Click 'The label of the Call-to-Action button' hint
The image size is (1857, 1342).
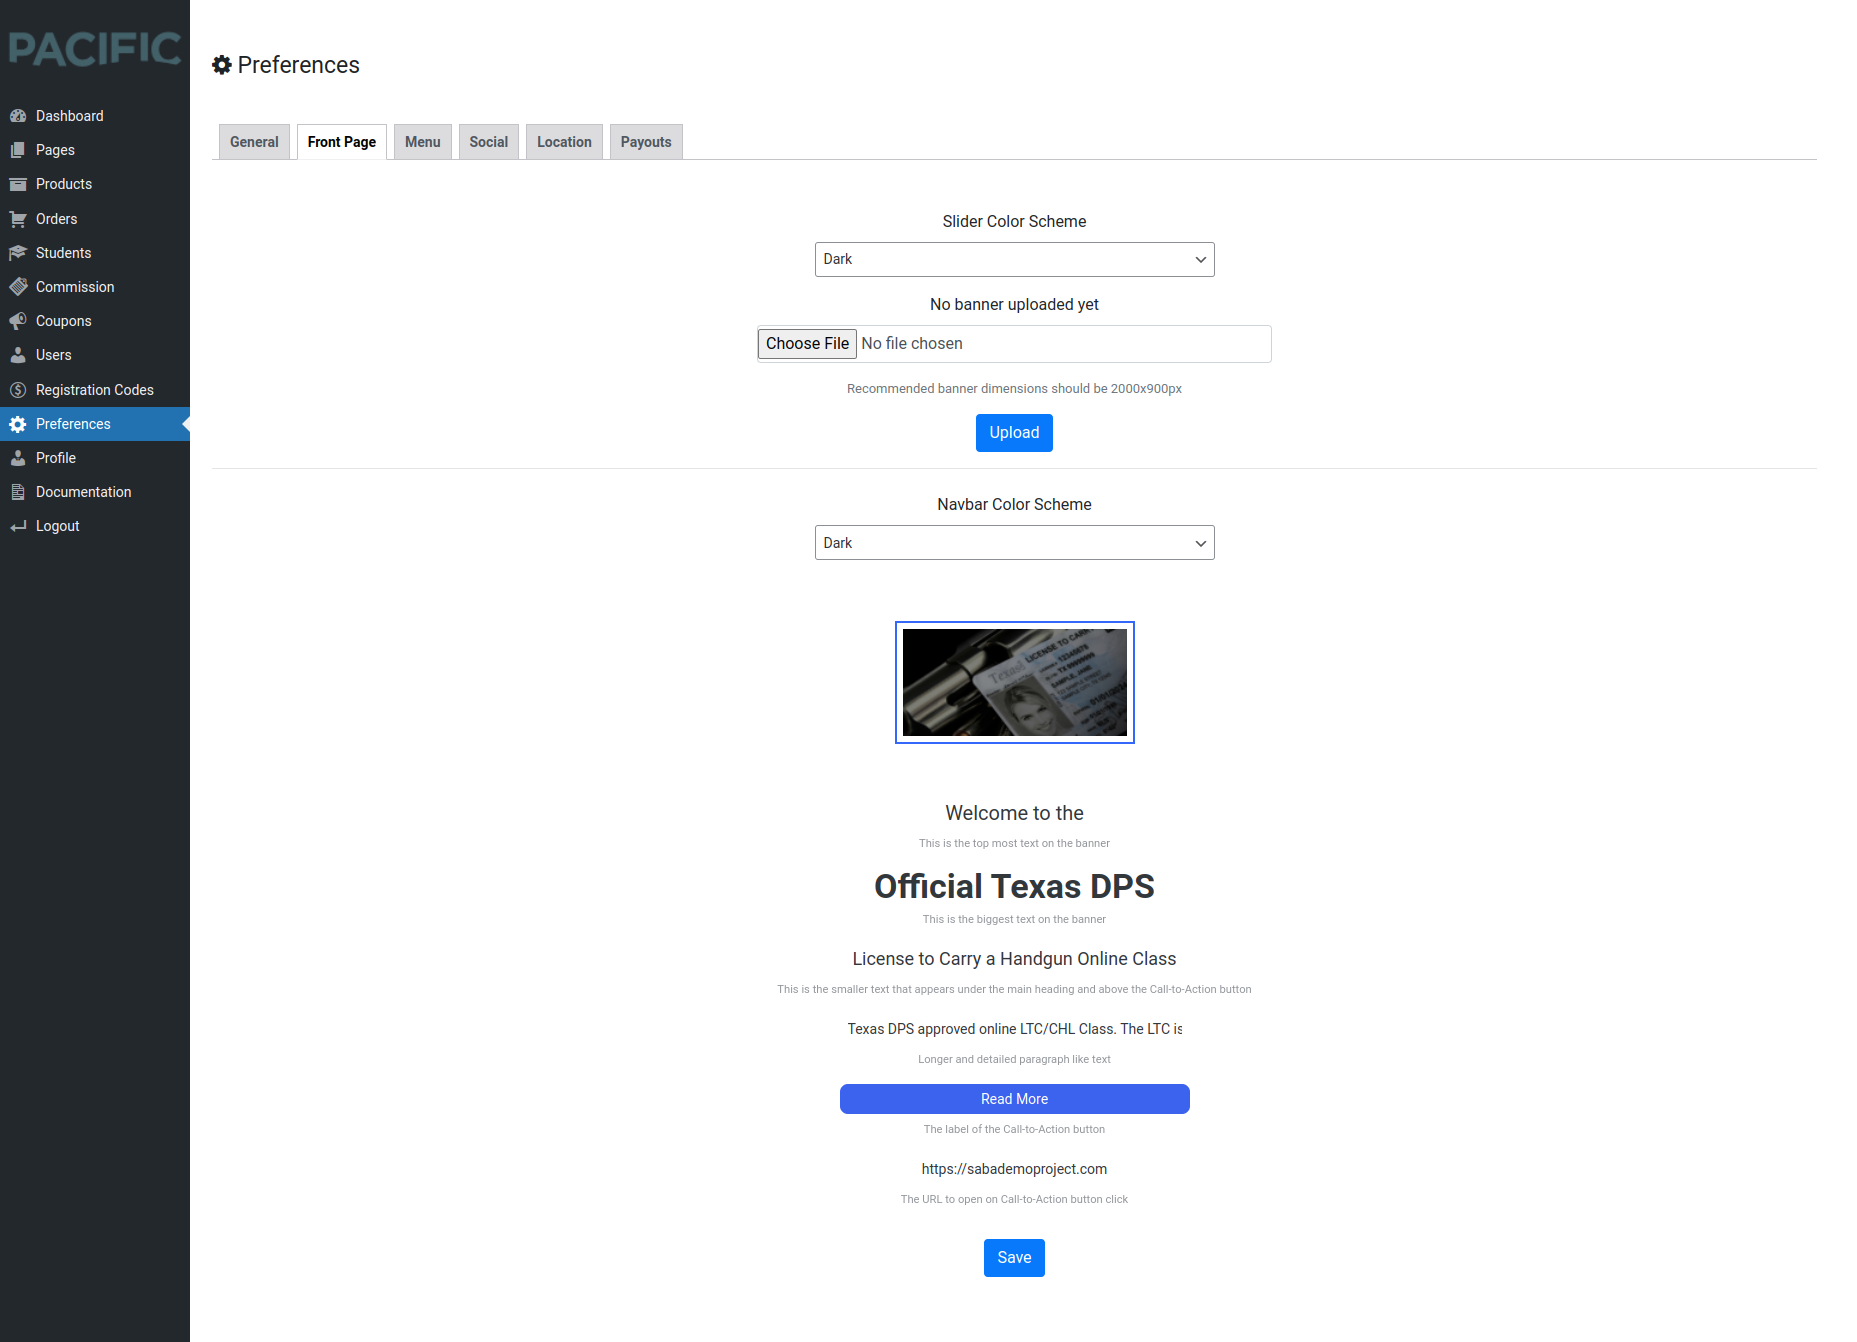1014,1129
